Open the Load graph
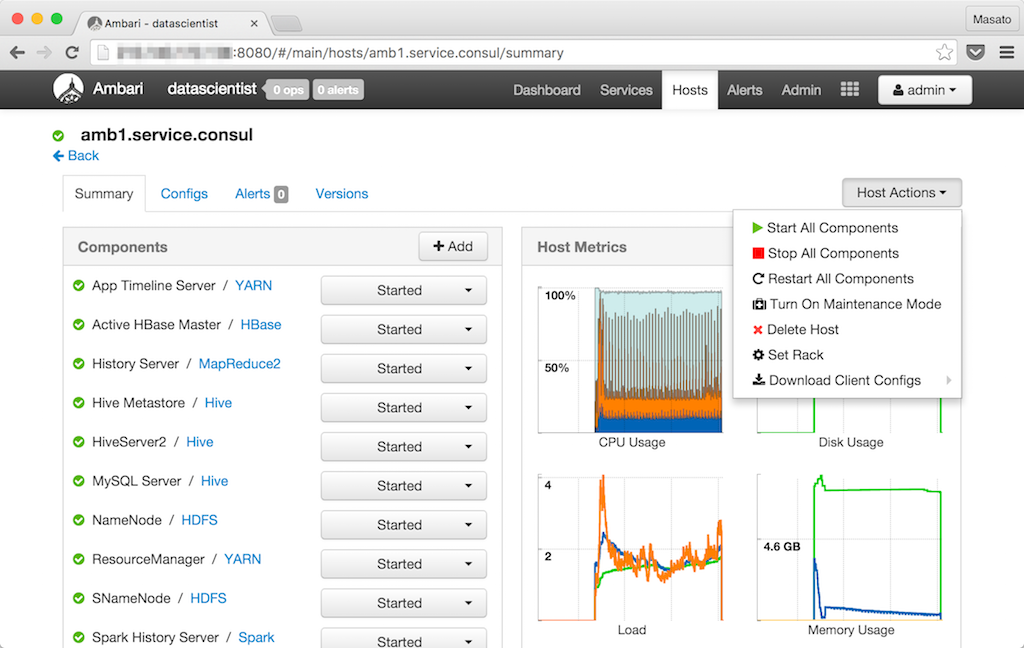Viewport: 1024px width, 648px height. tap(631, 548)
